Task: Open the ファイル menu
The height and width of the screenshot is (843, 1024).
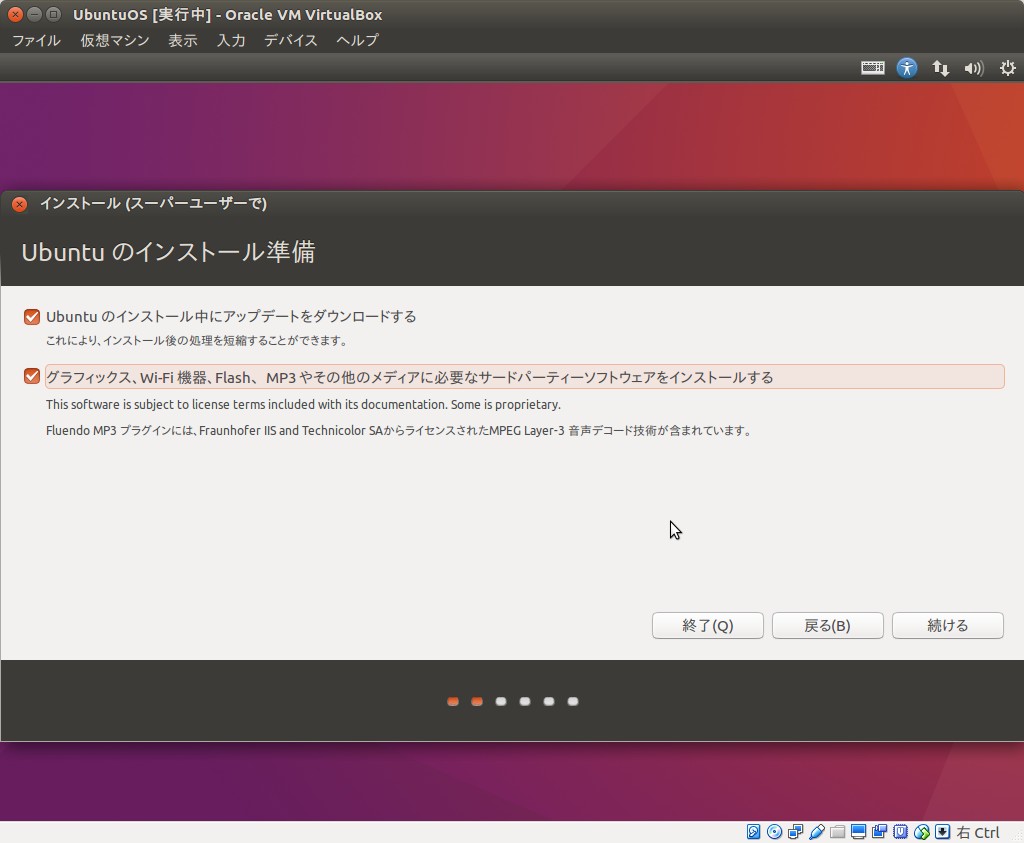Action: [37, 40]
